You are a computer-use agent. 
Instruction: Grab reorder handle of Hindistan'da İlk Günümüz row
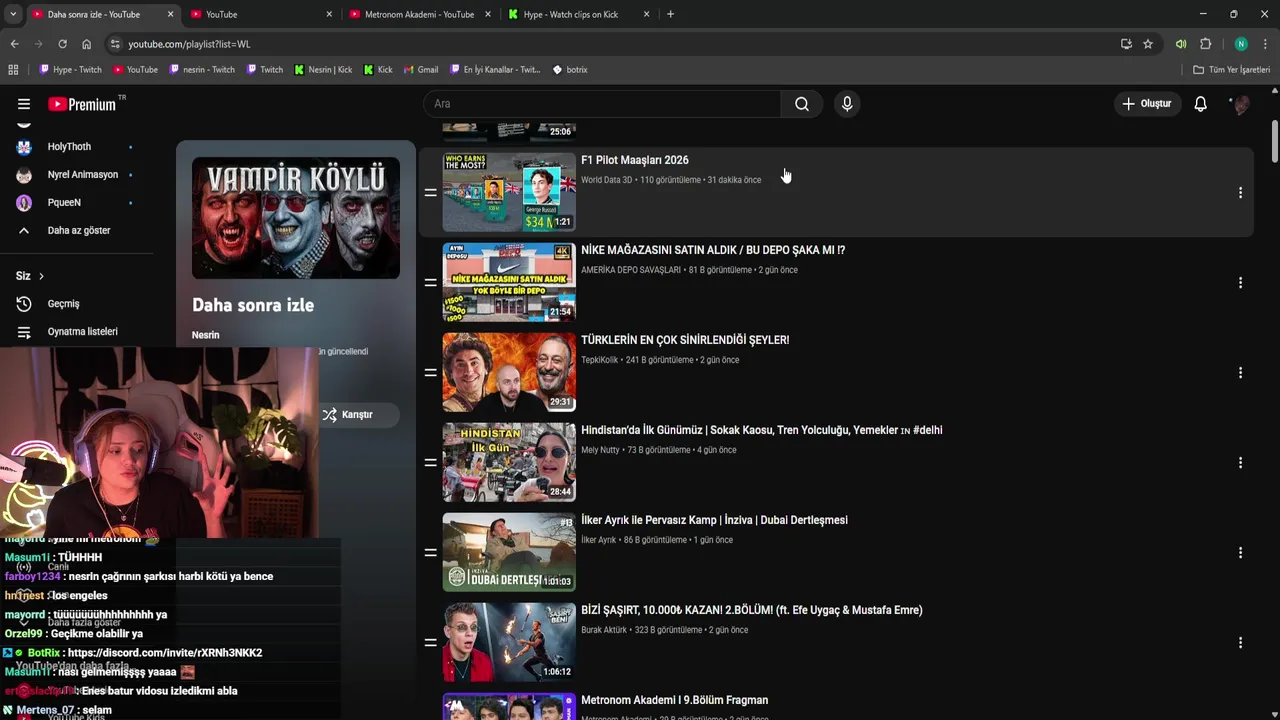coord(430,462)
